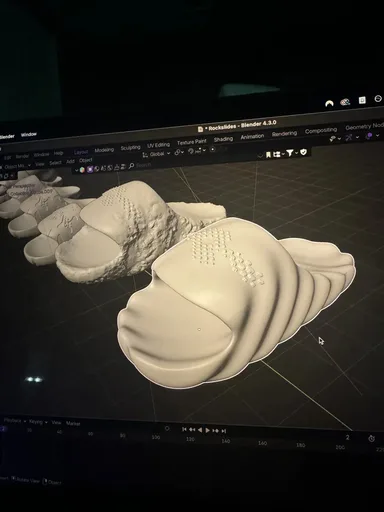The width and height of the screenshot is (384, 512).
Task: Click the document icon in the title bar
Action: [x=200, y=129]
